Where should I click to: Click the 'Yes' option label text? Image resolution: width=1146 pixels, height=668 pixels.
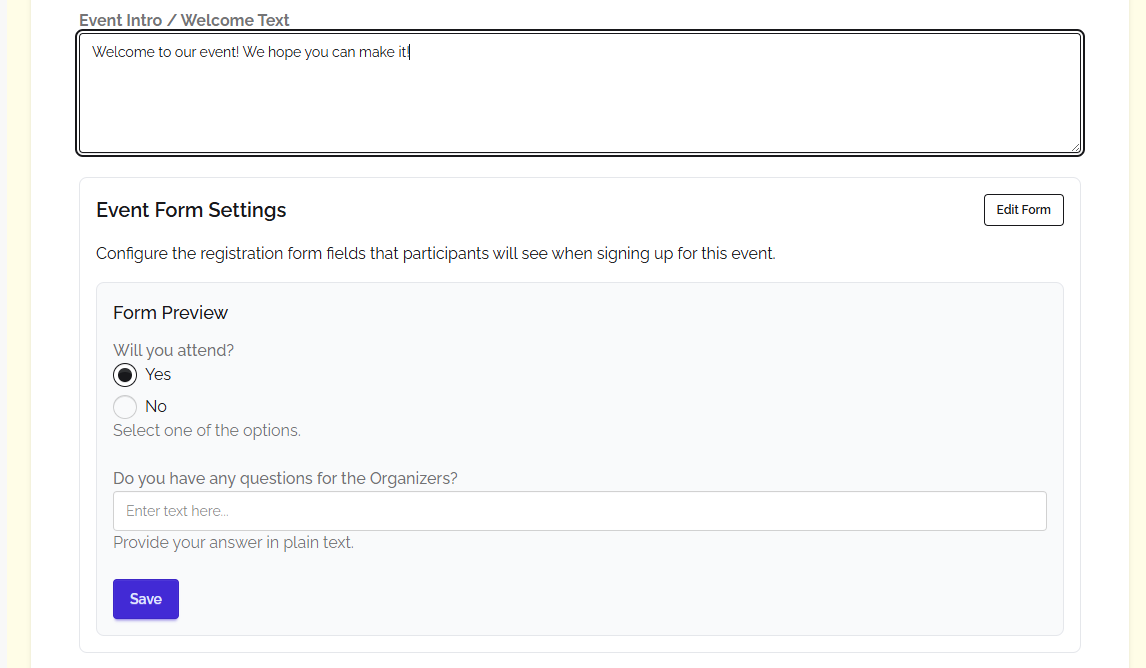(158, 375)
